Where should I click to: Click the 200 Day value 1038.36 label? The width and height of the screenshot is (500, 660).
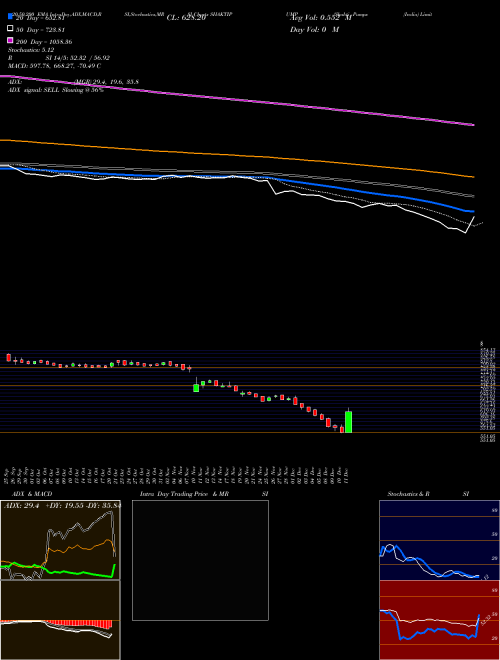[44, 42]
